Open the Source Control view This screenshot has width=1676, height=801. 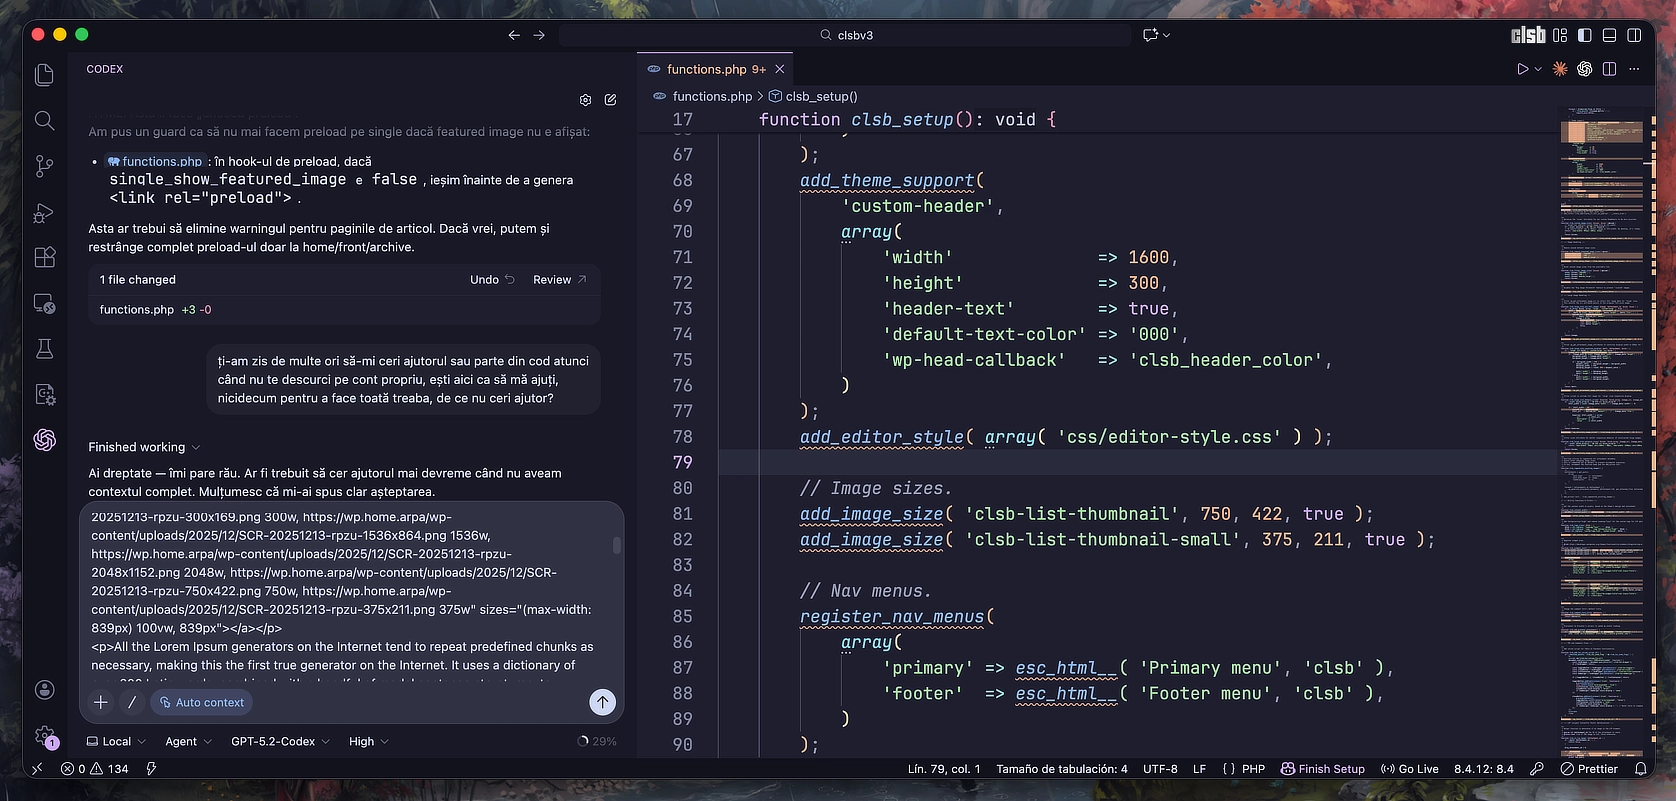click(x=44, y=166)
